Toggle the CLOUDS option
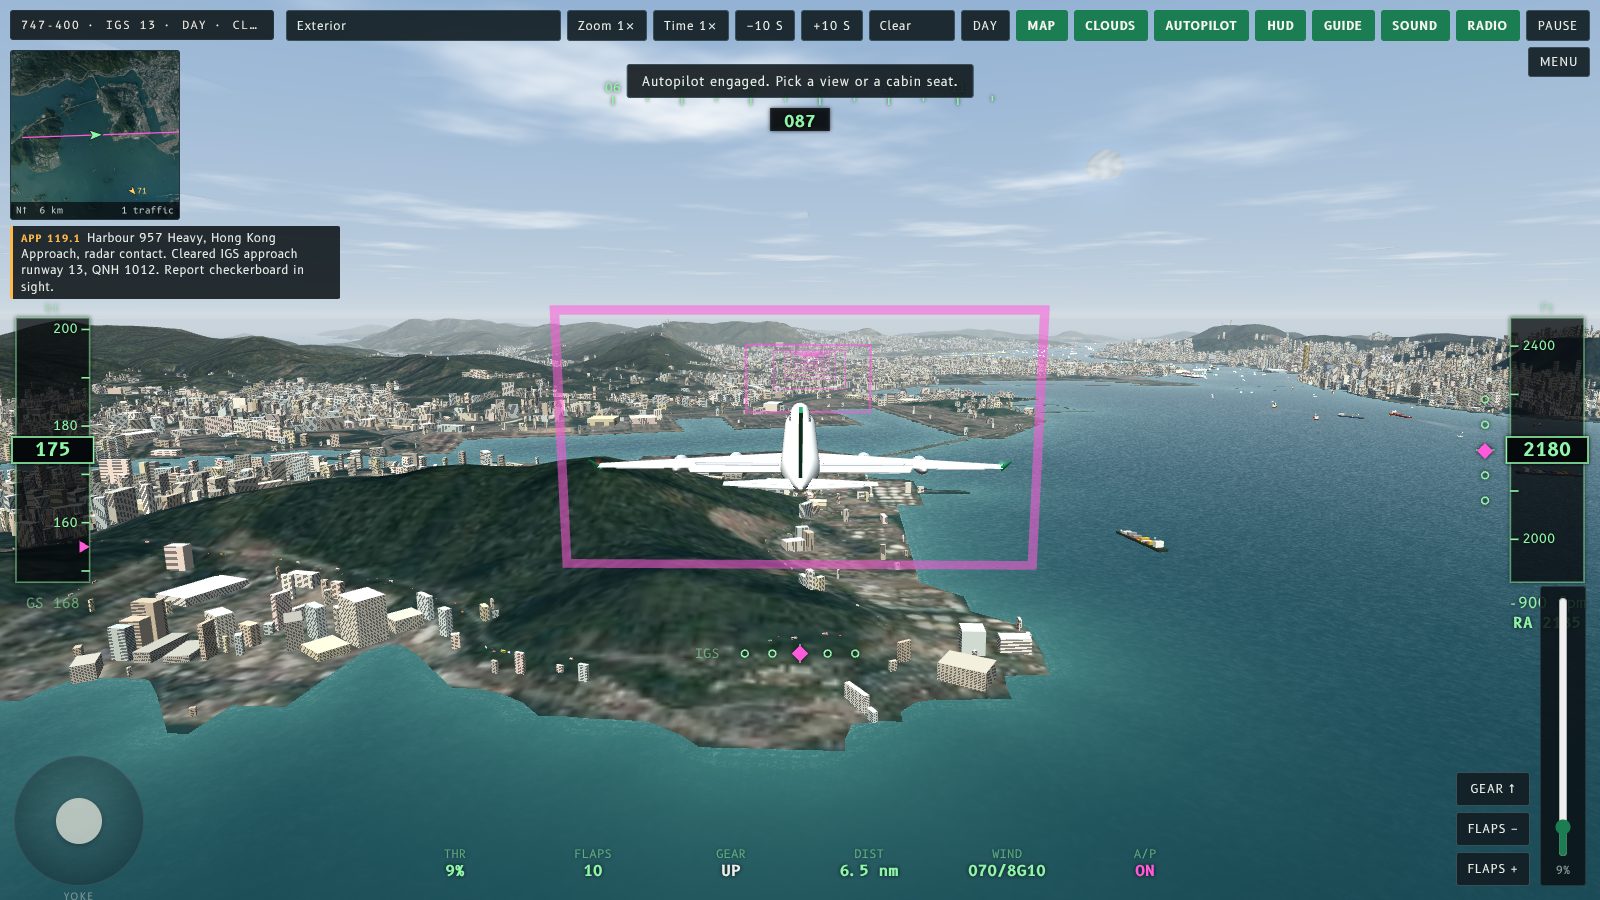 click(x=1110, y=26)
